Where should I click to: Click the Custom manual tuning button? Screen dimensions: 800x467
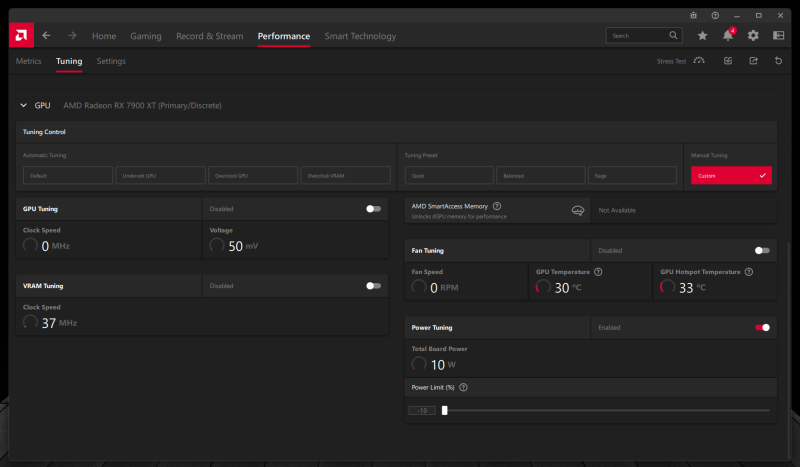click(731, 175)
